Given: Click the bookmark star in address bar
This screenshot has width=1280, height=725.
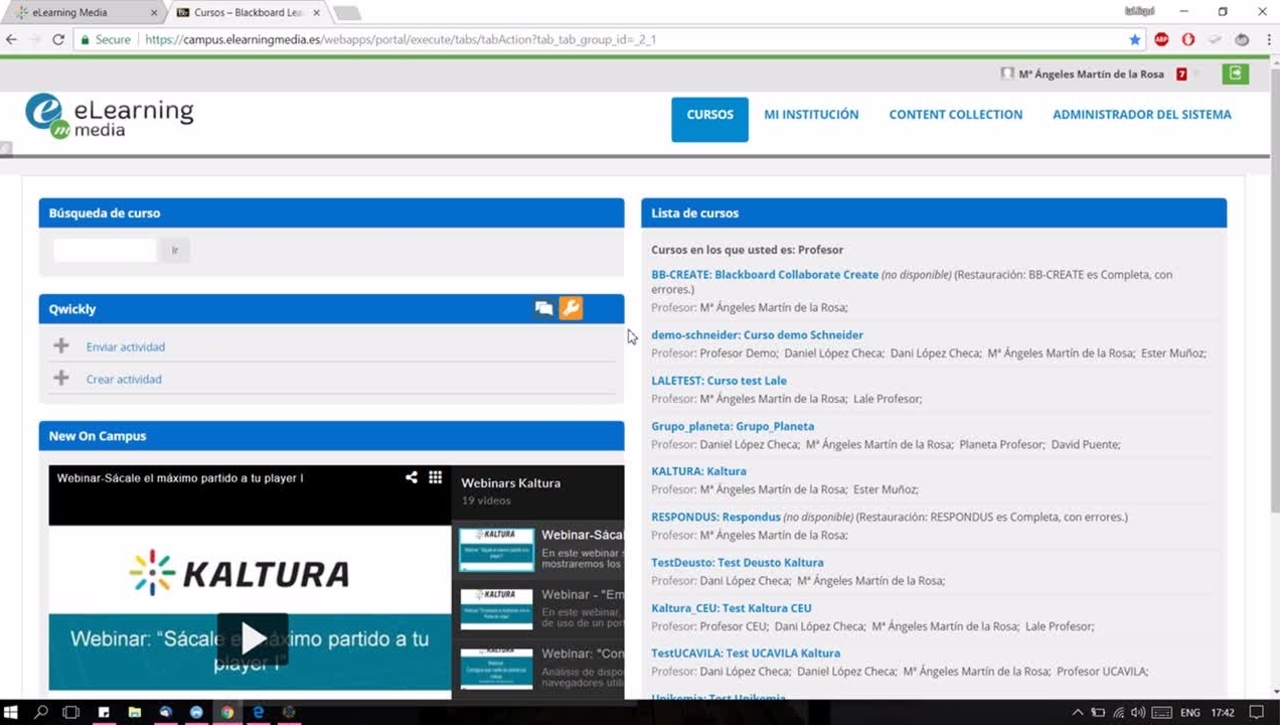Looking at the screenshot, I should (1135, 40).
